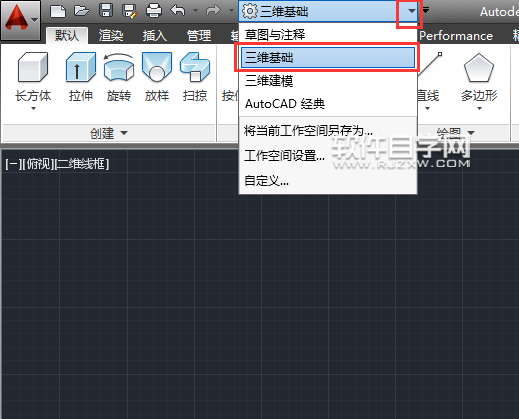Select the Extrude (拉伸) tool
This screenshot has height=419, width=519.
coord(81,77)
